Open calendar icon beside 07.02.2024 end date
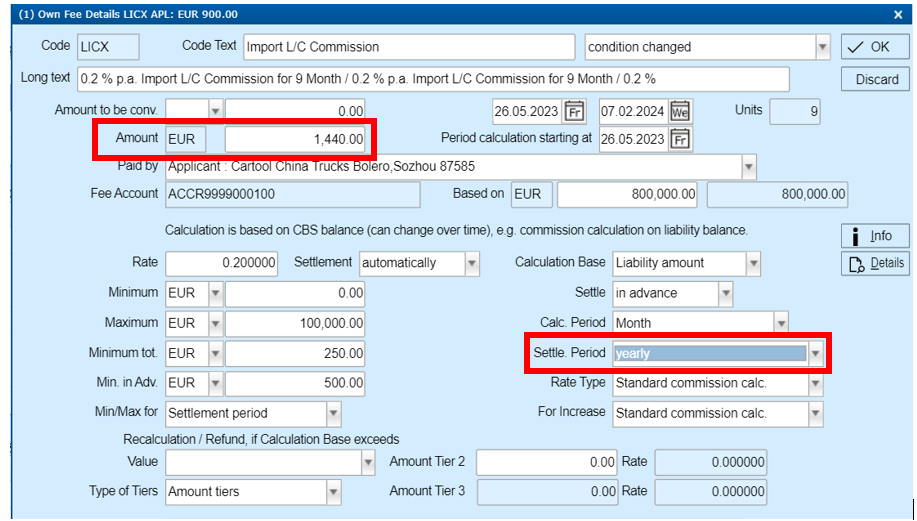917x521 pixels. pyautogui.click(x=680, y=111)
